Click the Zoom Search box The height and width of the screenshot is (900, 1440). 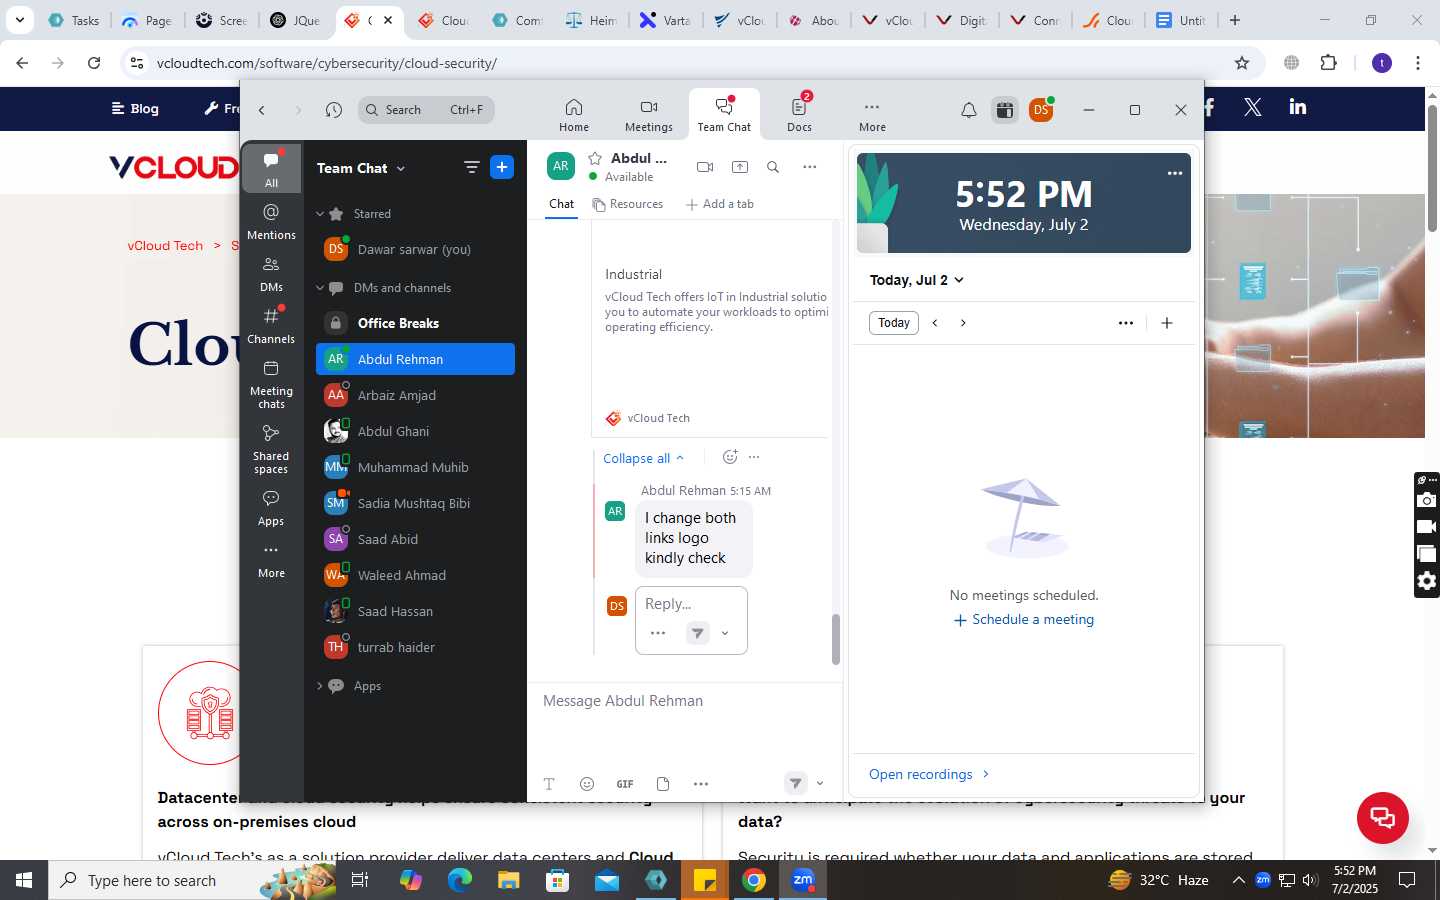pos(427,110)
